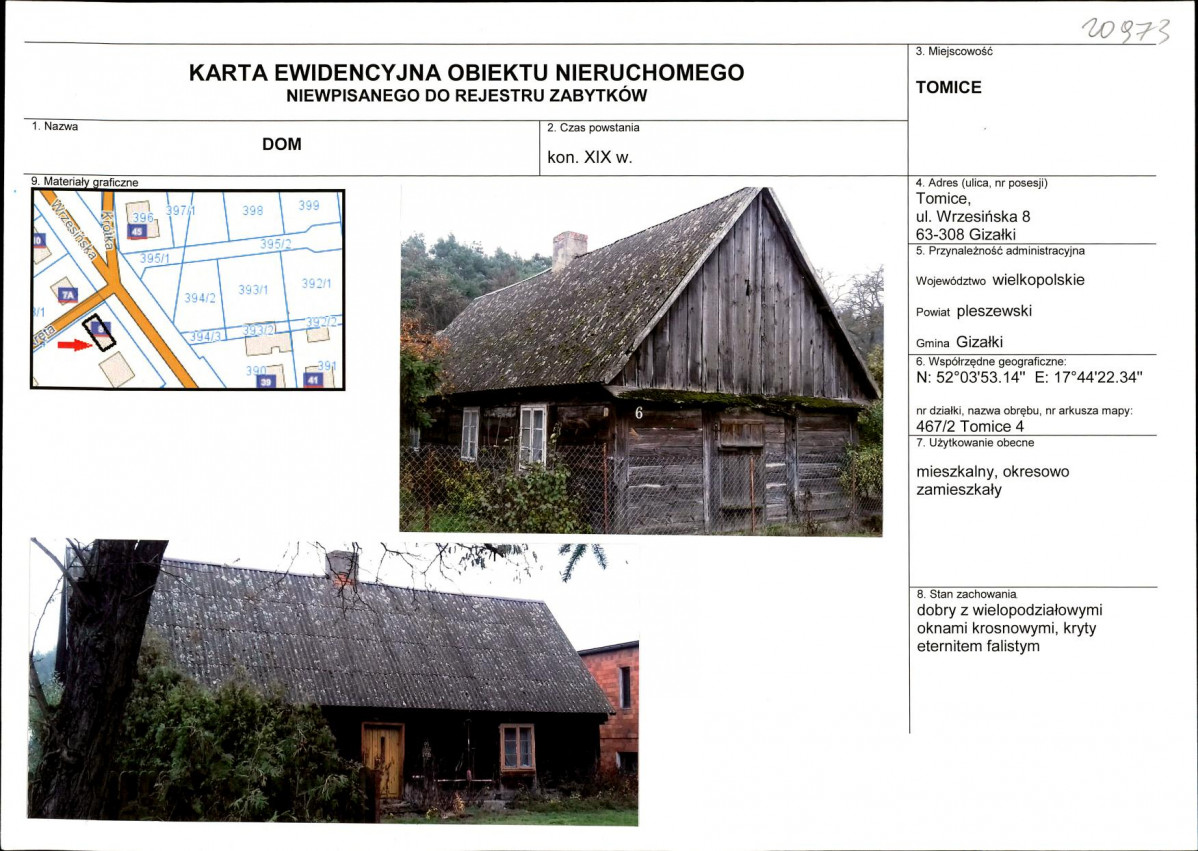
Task: Select the date value 'kon. XIX w.'
Action: 590,158
